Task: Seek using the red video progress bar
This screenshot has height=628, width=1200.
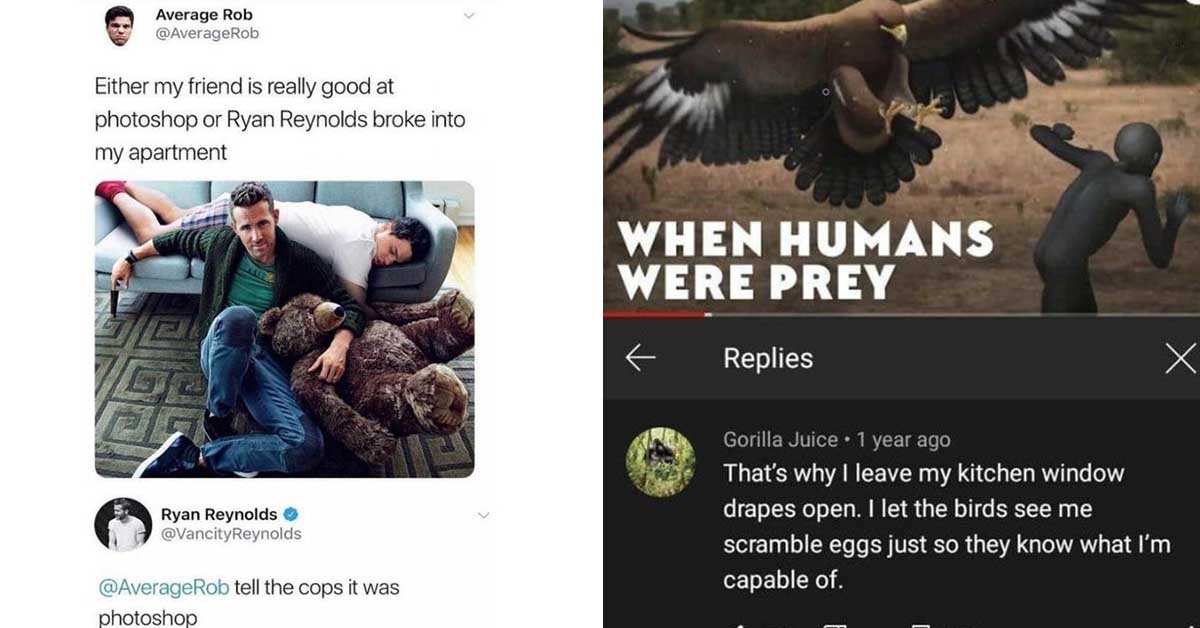Action: pos(655,313)
